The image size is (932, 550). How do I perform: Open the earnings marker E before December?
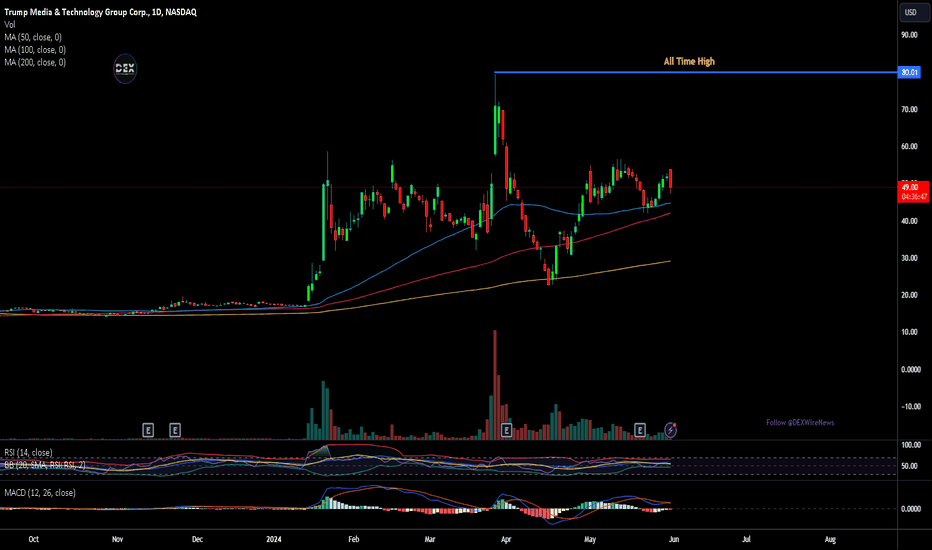coord(175,430)
